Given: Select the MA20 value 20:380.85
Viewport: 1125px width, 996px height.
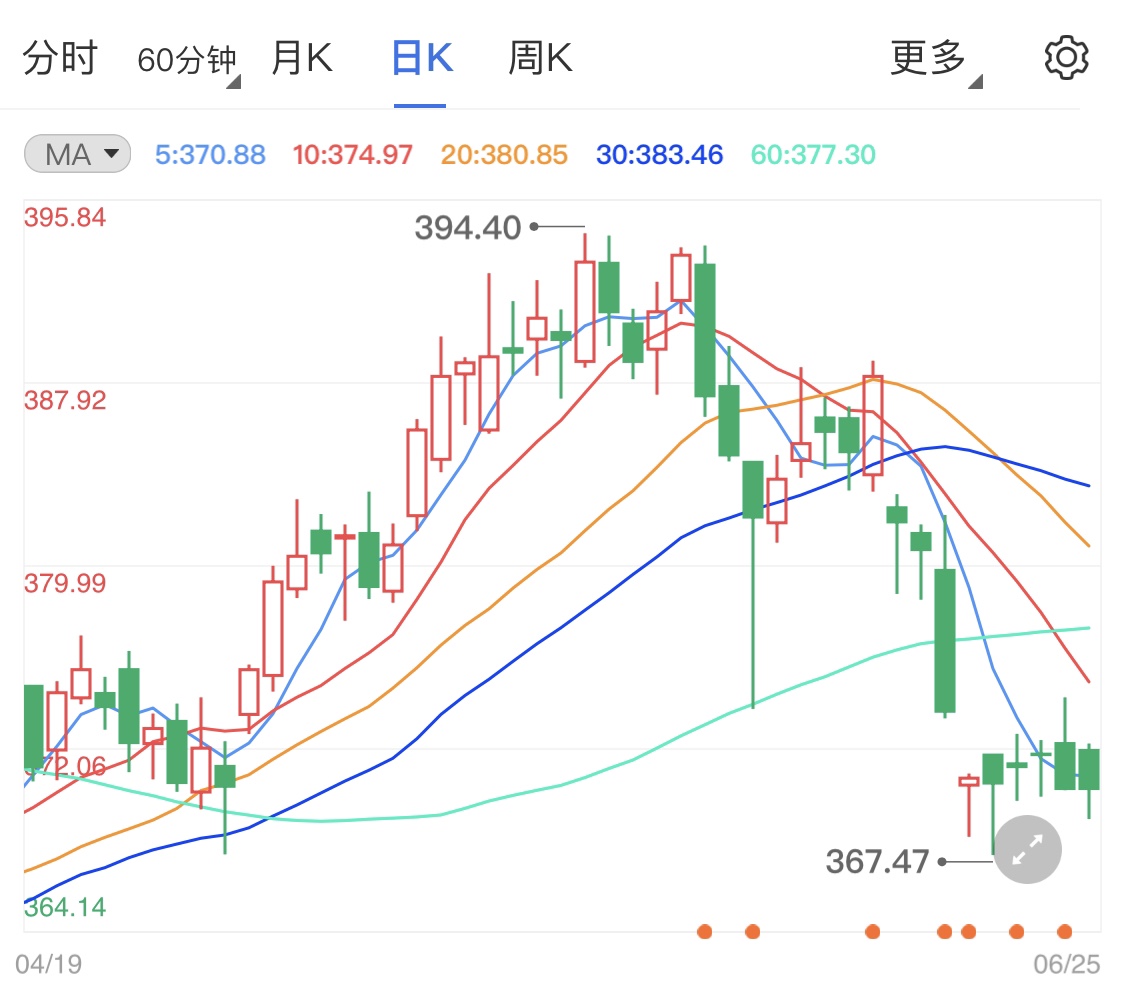Looking at the screenshot, I should point(504,155).
